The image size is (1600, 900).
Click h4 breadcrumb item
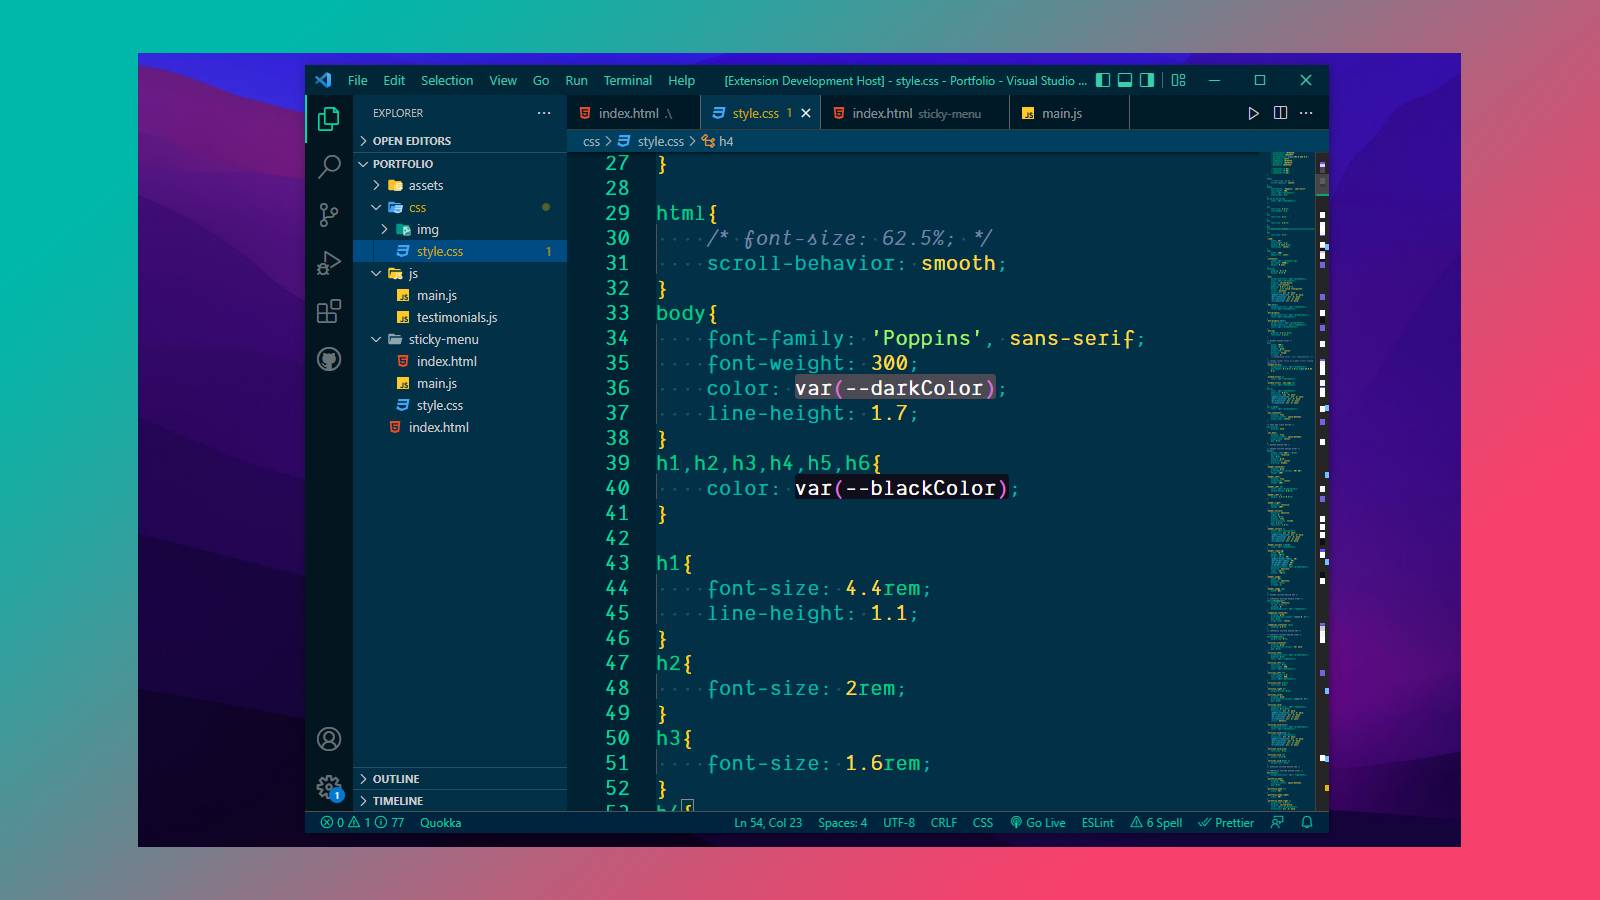click(x=718, y=141)
